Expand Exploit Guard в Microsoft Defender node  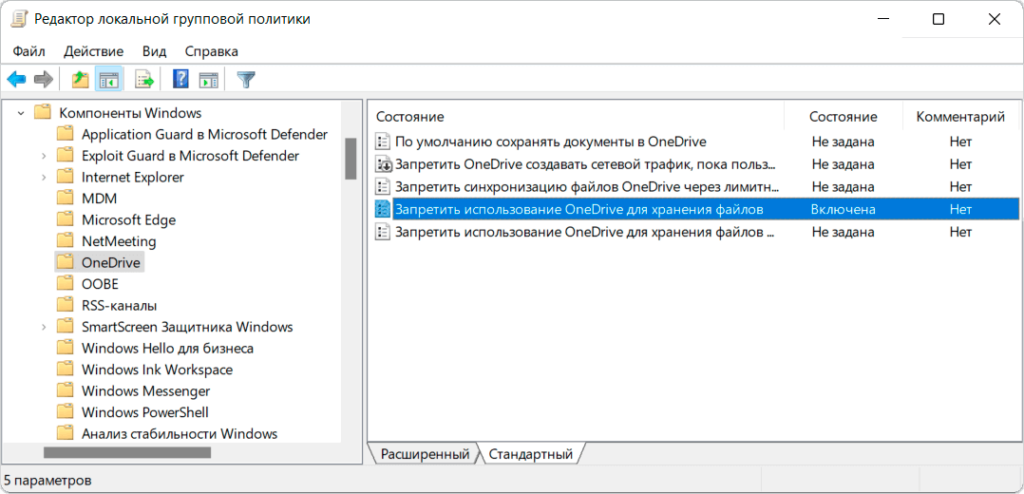(x=43, y=156)
